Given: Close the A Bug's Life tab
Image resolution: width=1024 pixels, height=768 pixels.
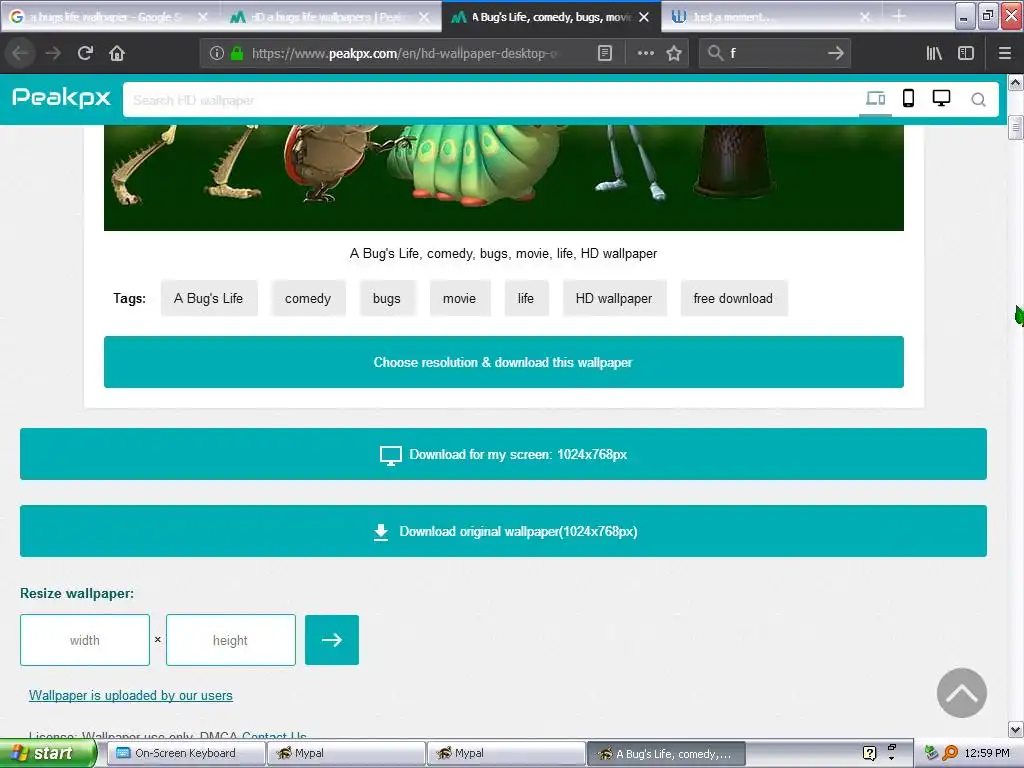Looking at the screenshot, I should pos(644,17).
